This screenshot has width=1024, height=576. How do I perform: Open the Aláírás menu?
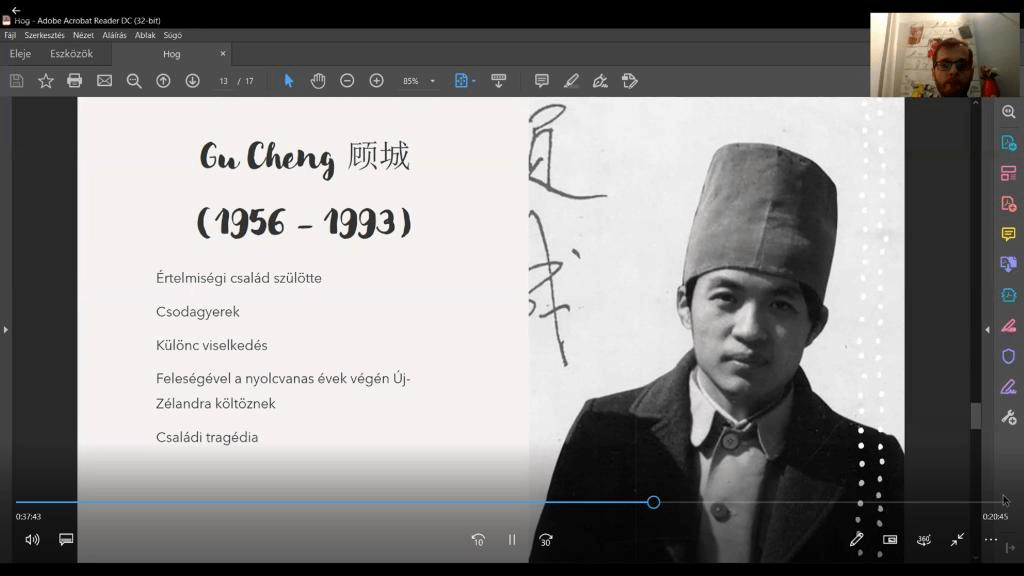pyautogui.click(x=114, y=35)
